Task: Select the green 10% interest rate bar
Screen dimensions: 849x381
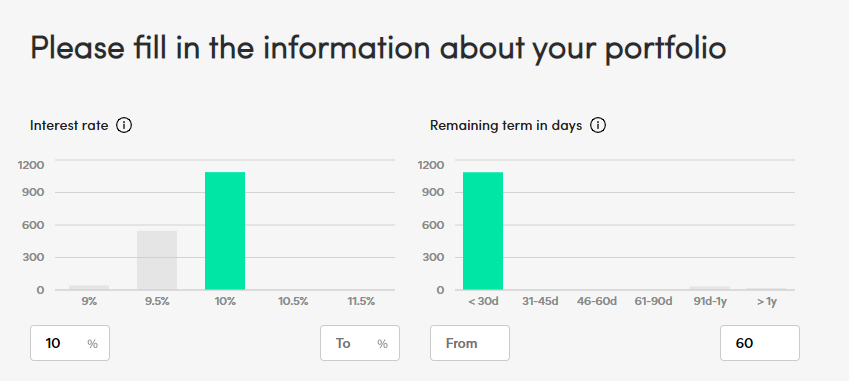Action: pos(225,231)
